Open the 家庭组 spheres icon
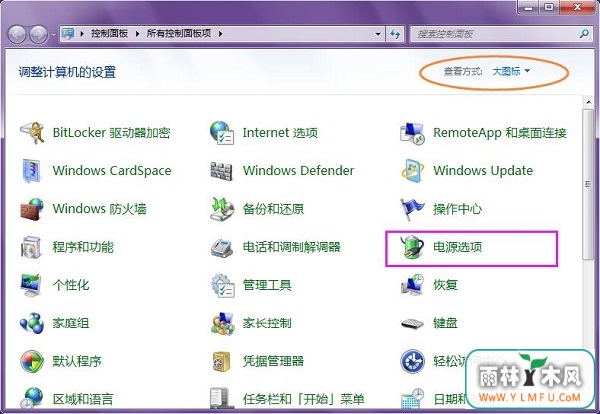 [x=32, y=323]
